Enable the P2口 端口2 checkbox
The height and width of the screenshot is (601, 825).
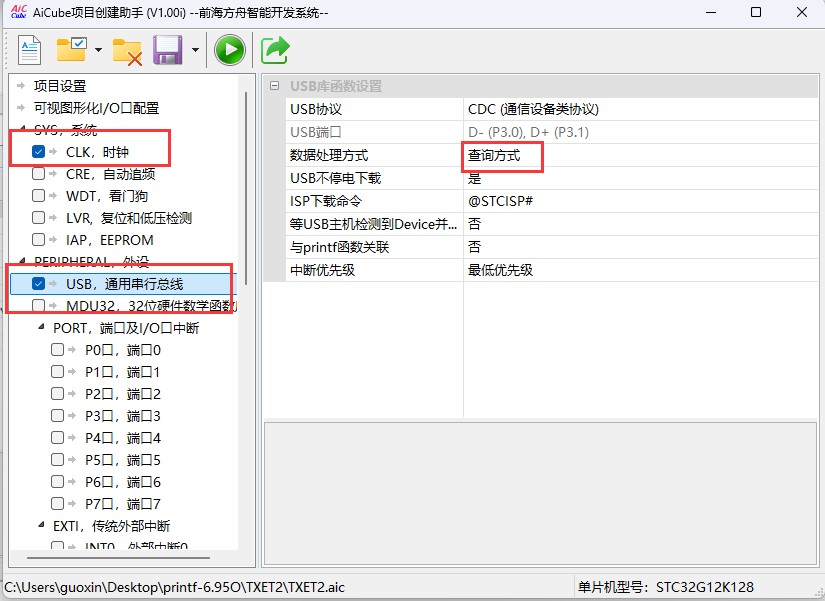pyautogui.click(x=57, y=394)
